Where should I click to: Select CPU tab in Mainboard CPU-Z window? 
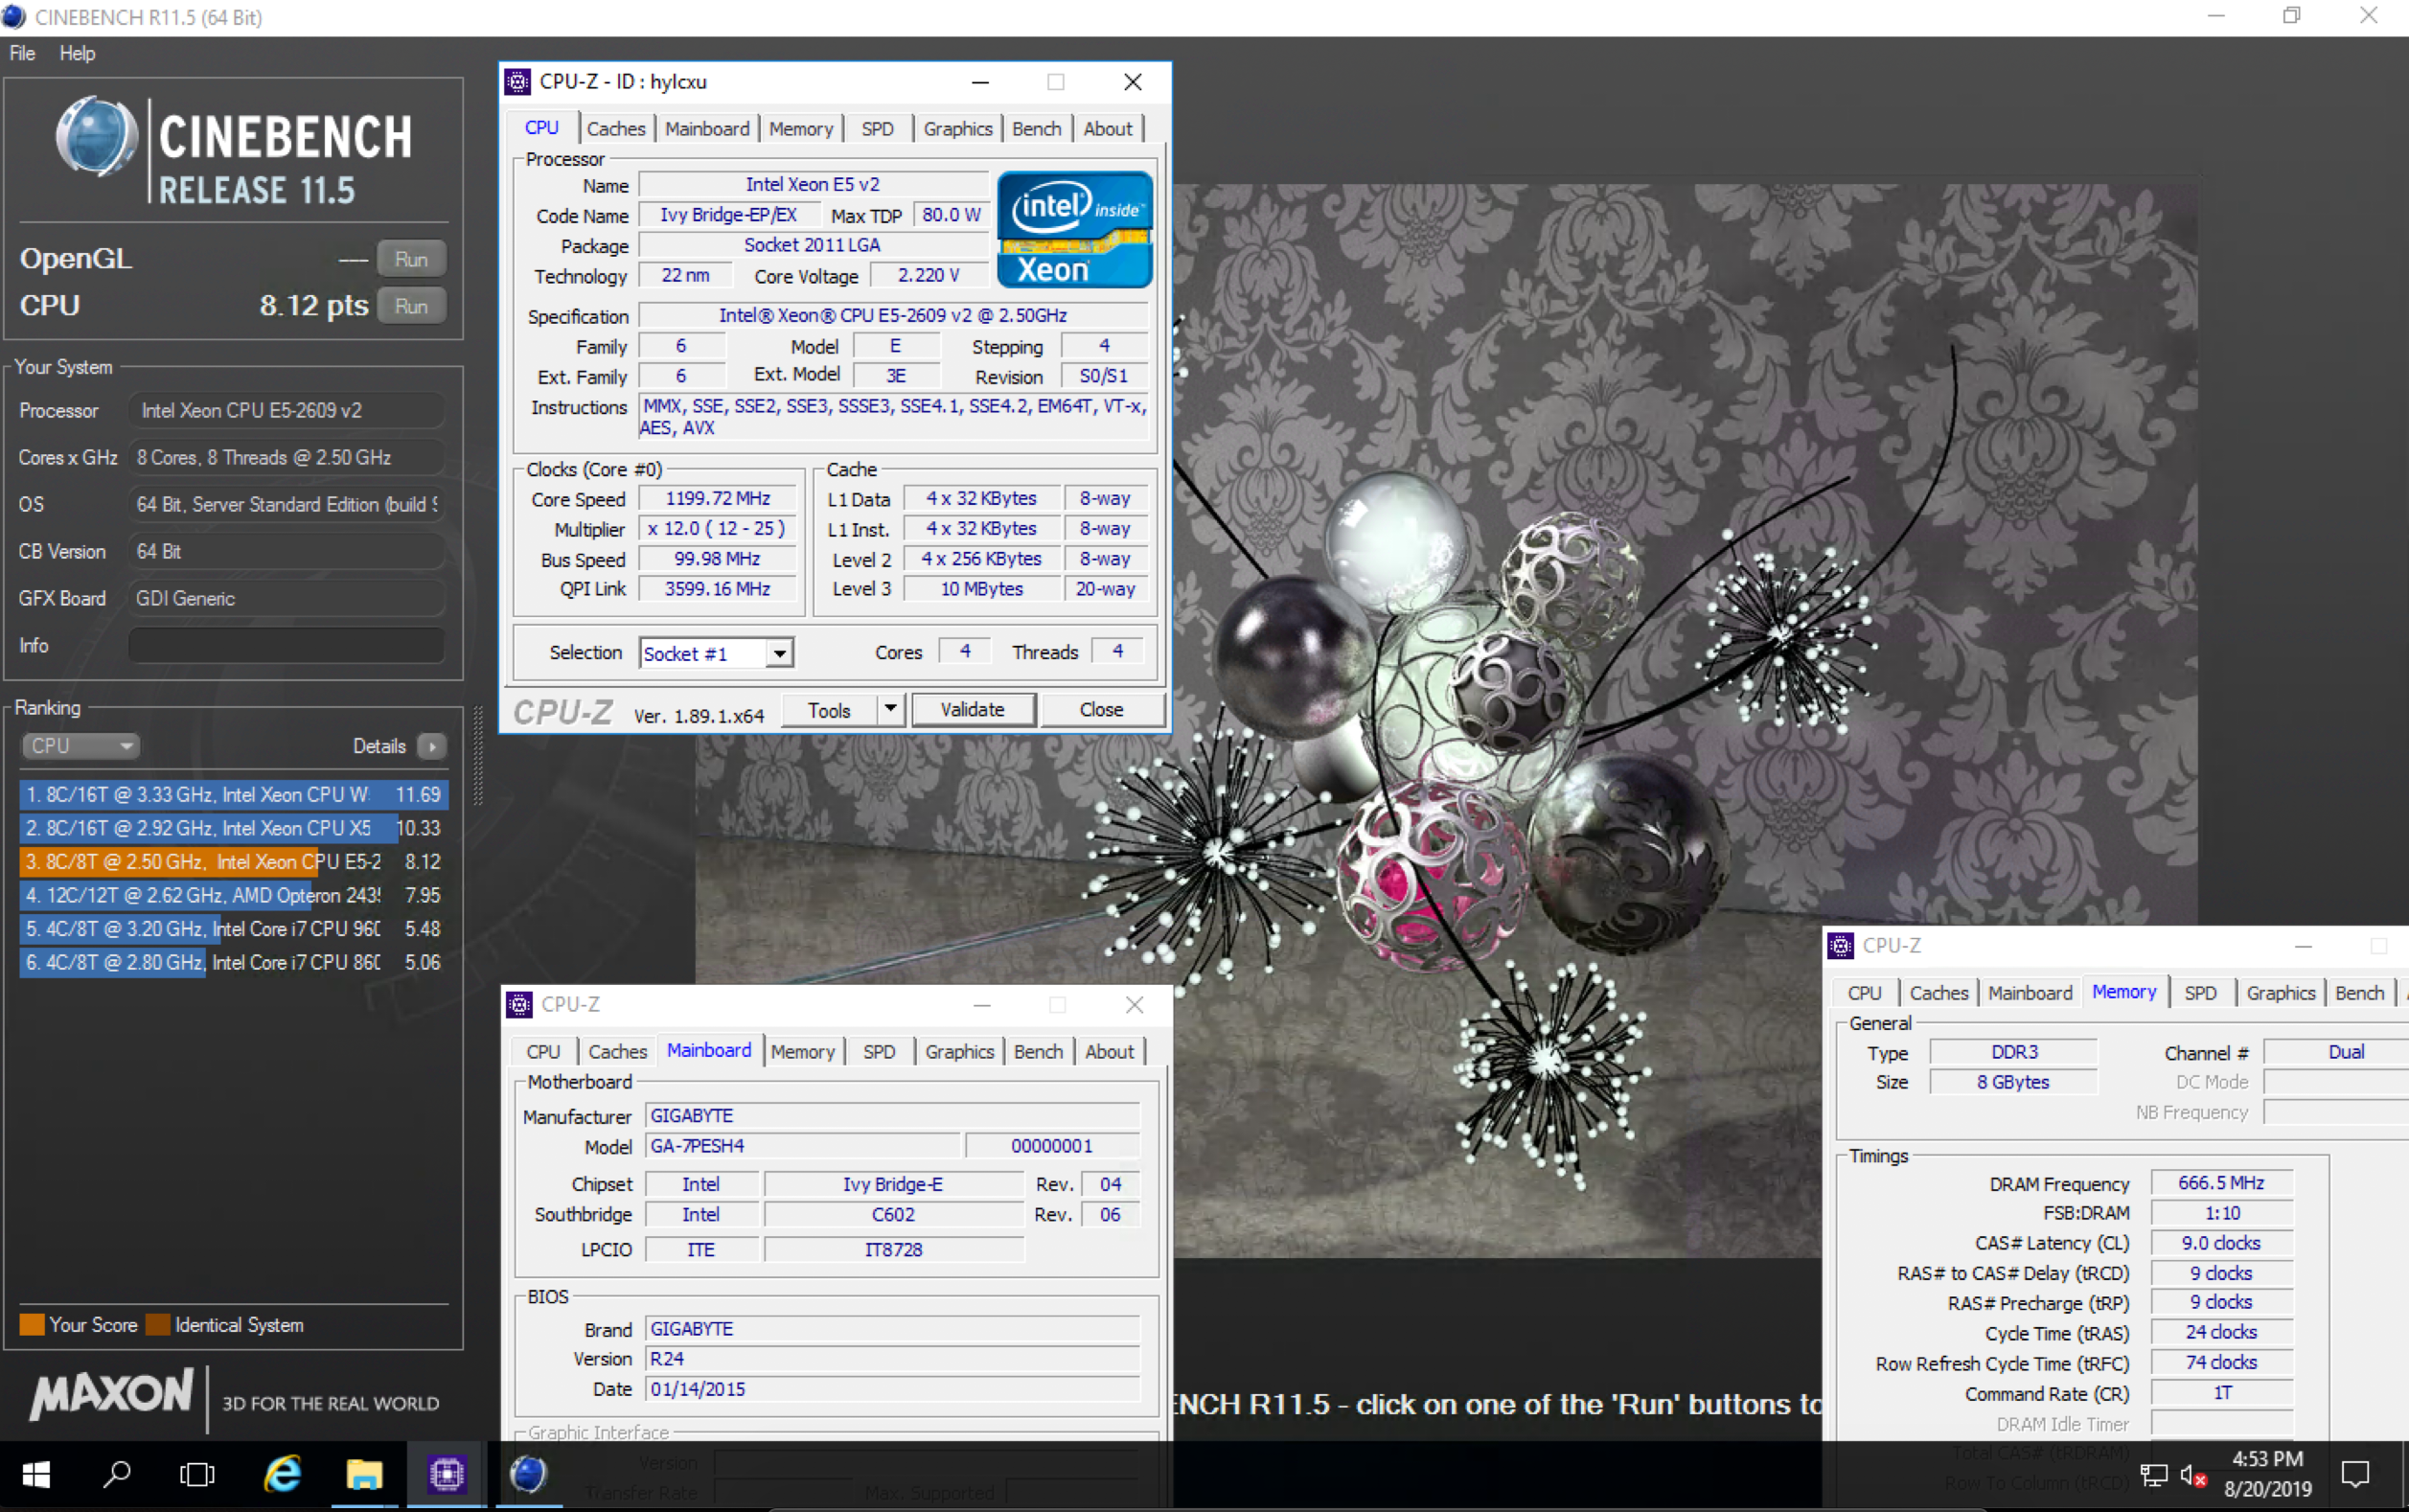[543, 1052]
